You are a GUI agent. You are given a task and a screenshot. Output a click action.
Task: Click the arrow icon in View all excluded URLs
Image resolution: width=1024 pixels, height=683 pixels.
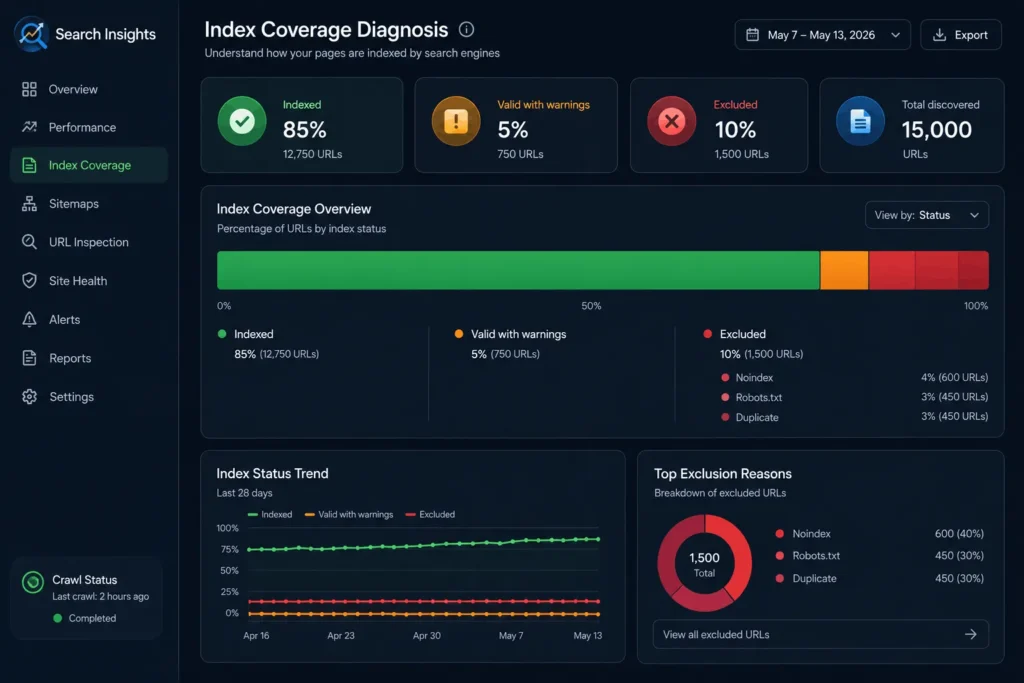pos(971,634)
